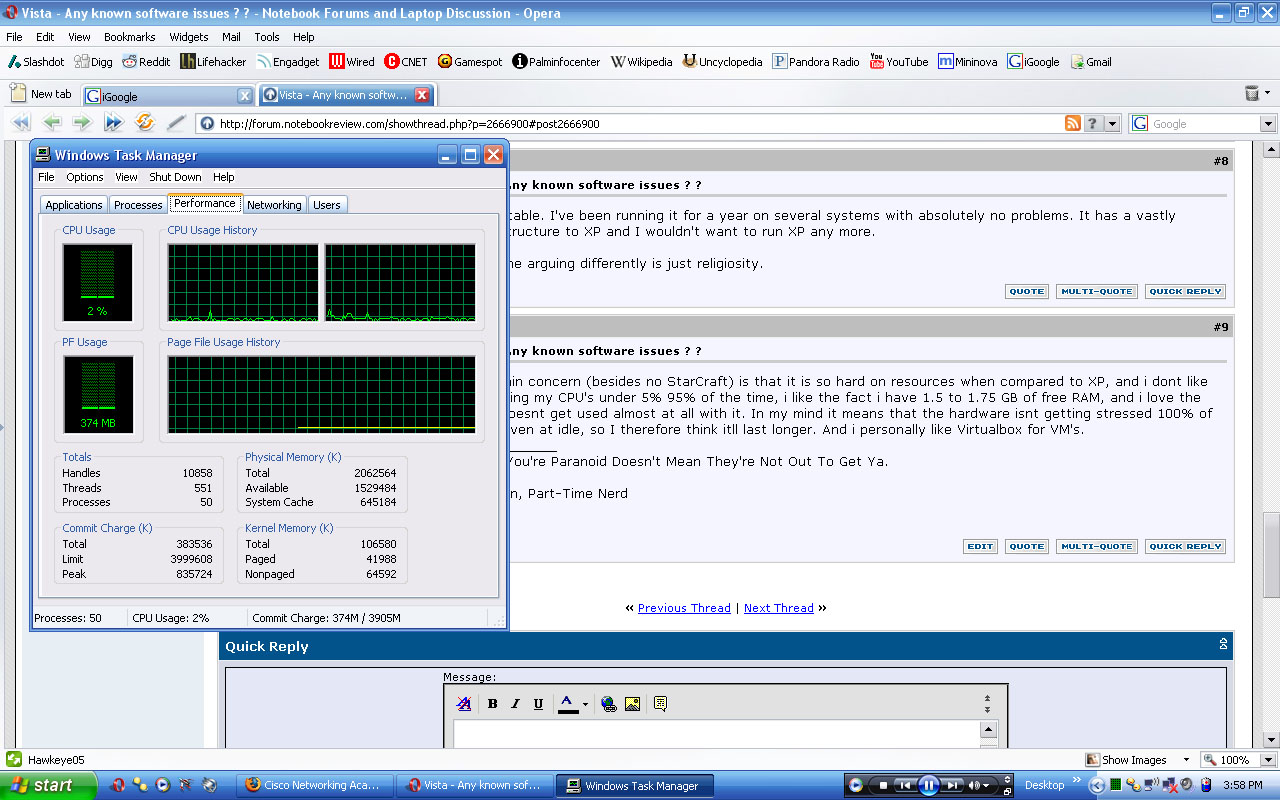Open the Show Images dropdown

[1186, 760]
